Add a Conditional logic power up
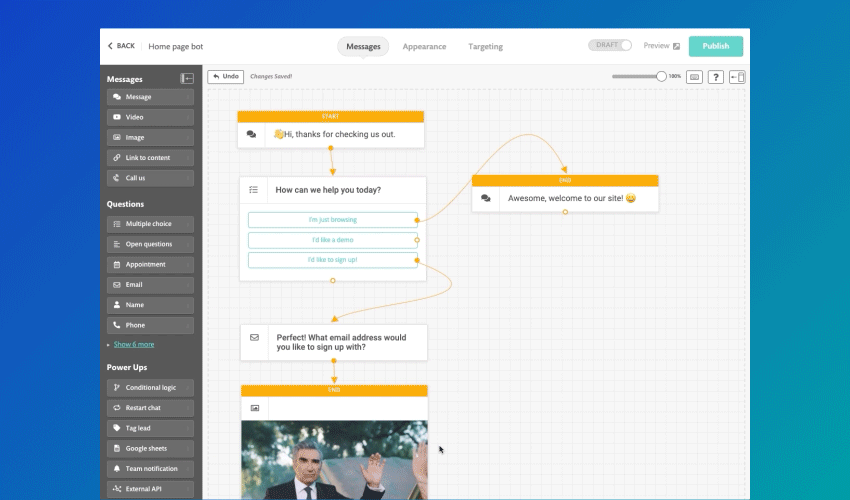The width and height of the screenshot is (850, 500). (150, 387)
